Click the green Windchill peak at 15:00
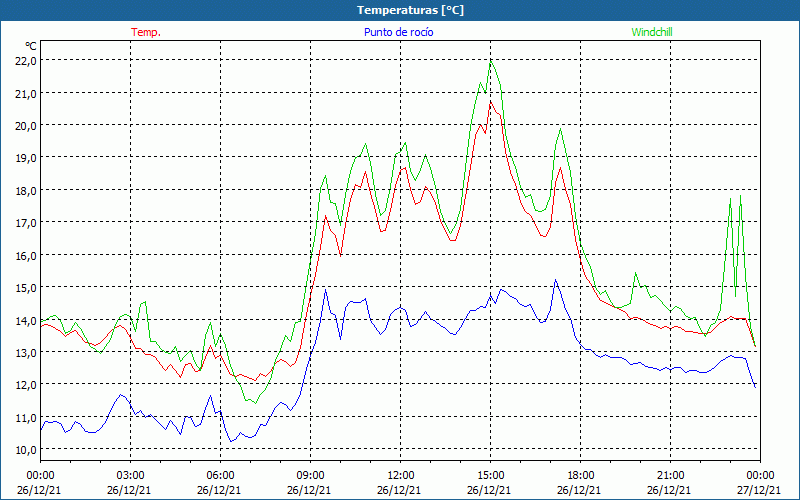This screenshot has width=800, height=500. [491, 62]
